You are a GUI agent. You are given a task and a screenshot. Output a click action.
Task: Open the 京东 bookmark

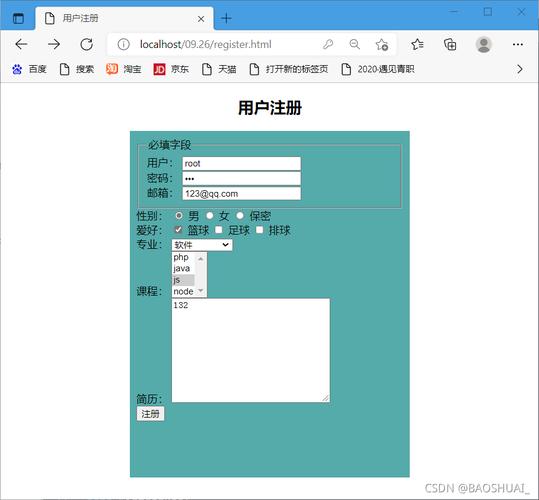coord(171,69)
